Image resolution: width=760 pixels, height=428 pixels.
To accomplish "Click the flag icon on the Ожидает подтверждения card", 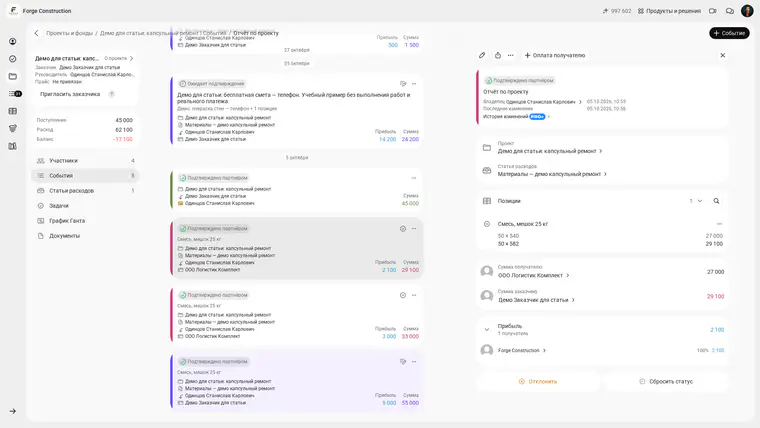I will tap(403, 84).
